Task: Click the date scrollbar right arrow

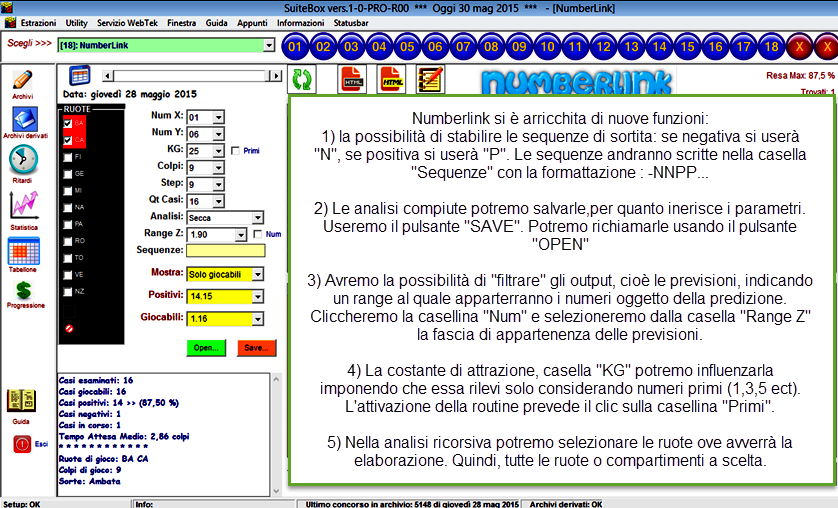Action: [x=276, y=76]
